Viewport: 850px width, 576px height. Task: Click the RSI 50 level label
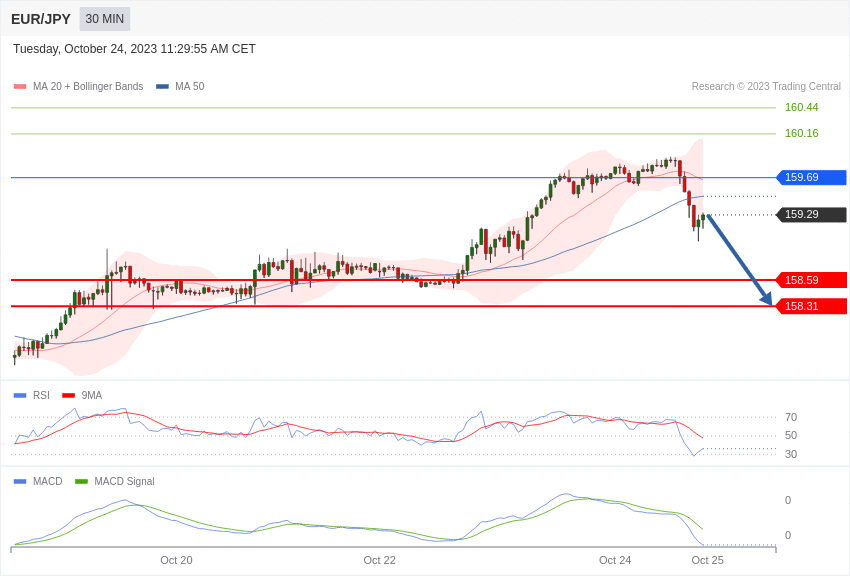coord(791,435)
